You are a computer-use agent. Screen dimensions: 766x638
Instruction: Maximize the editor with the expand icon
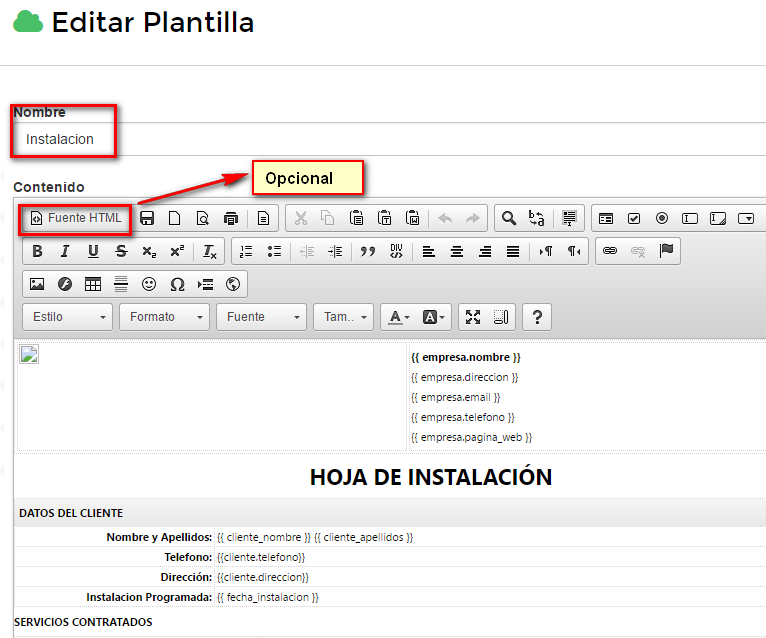coord(473,317)
